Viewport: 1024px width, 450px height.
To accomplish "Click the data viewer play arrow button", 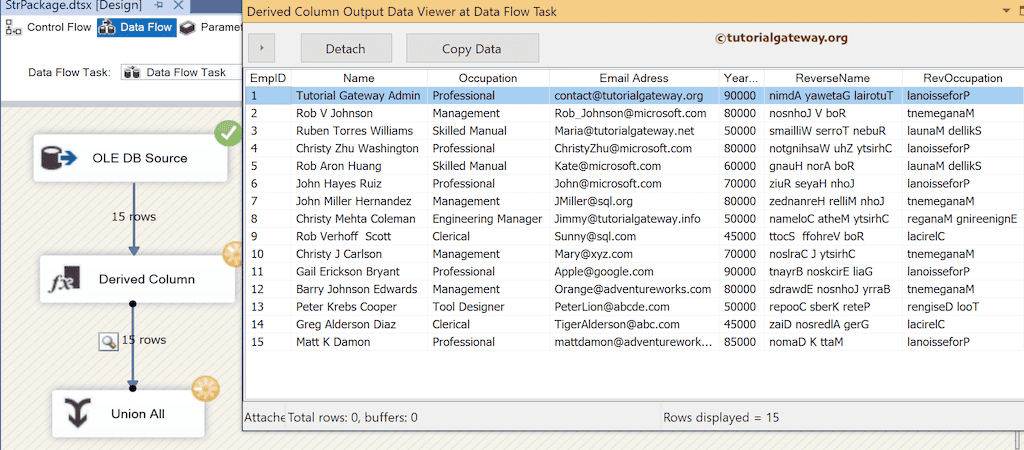I will click(x=261, y=48).
